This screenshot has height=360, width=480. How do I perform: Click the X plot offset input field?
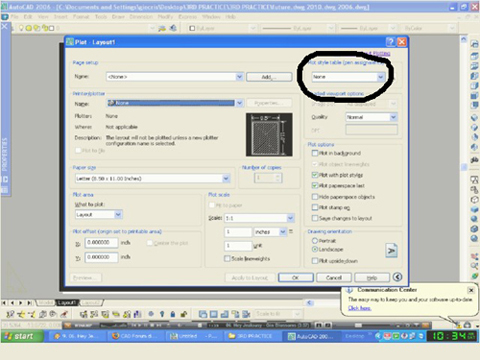pos(101,242)
